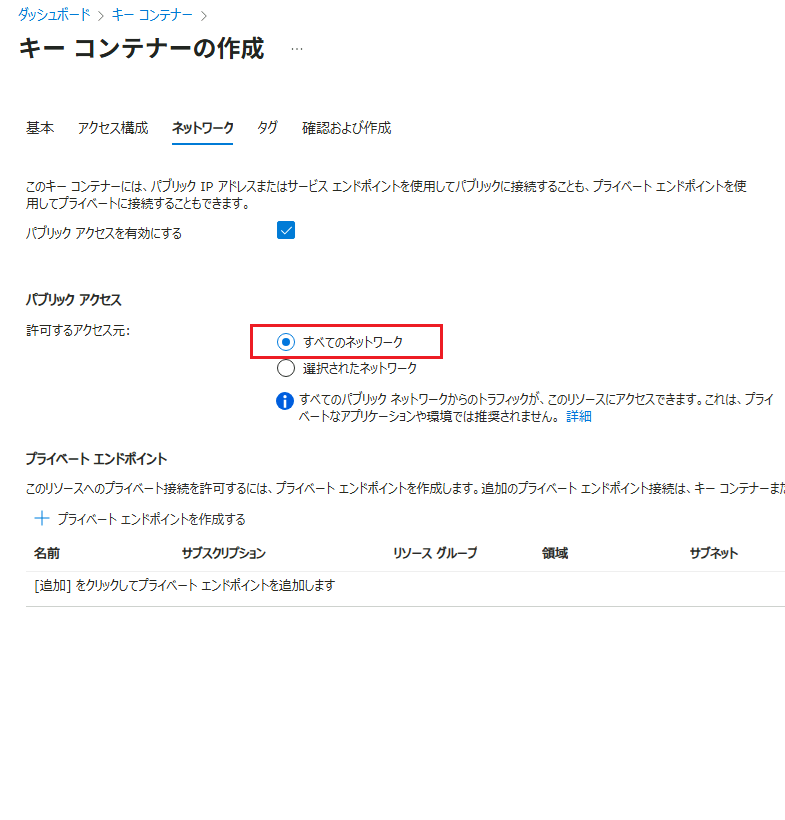Open the アクセス構成 tab
785x820 pixels.
pyautogui.click(x=113, y=128)
